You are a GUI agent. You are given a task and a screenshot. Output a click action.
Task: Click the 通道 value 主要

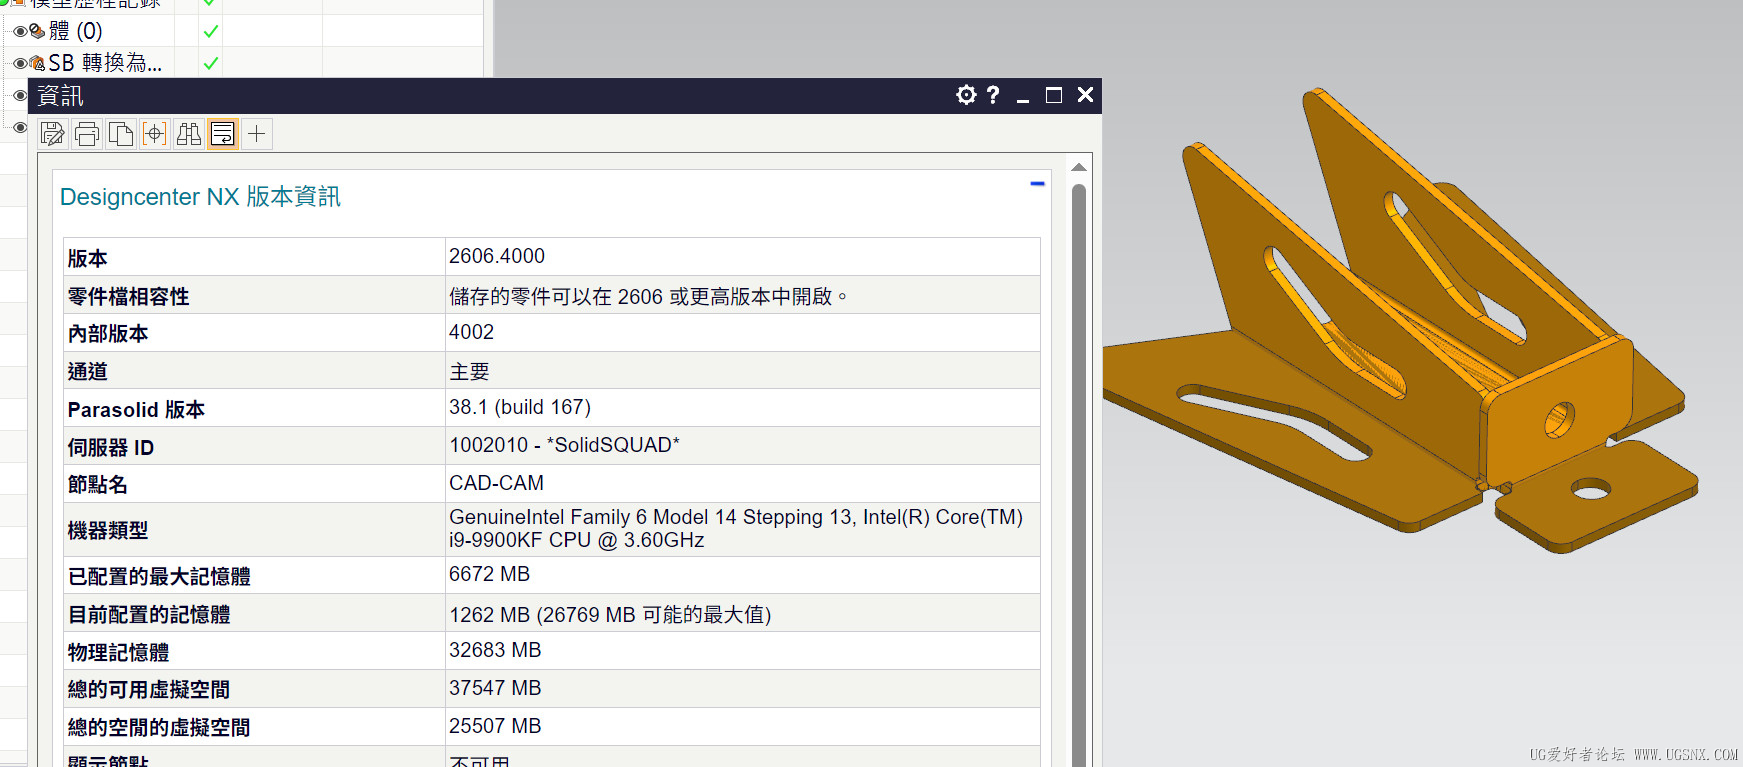(469, 371)
